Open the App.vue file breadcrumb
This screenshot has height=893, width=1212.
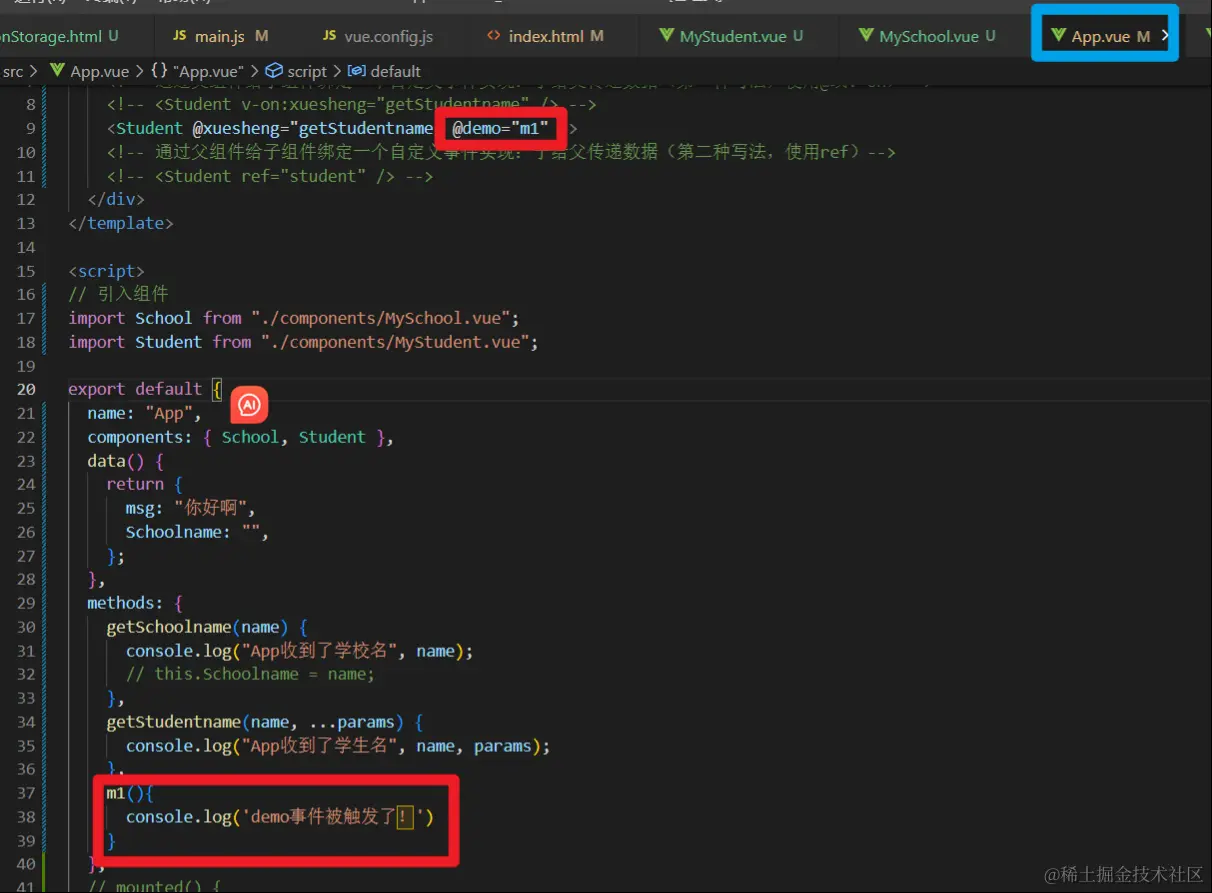[99, 71]
